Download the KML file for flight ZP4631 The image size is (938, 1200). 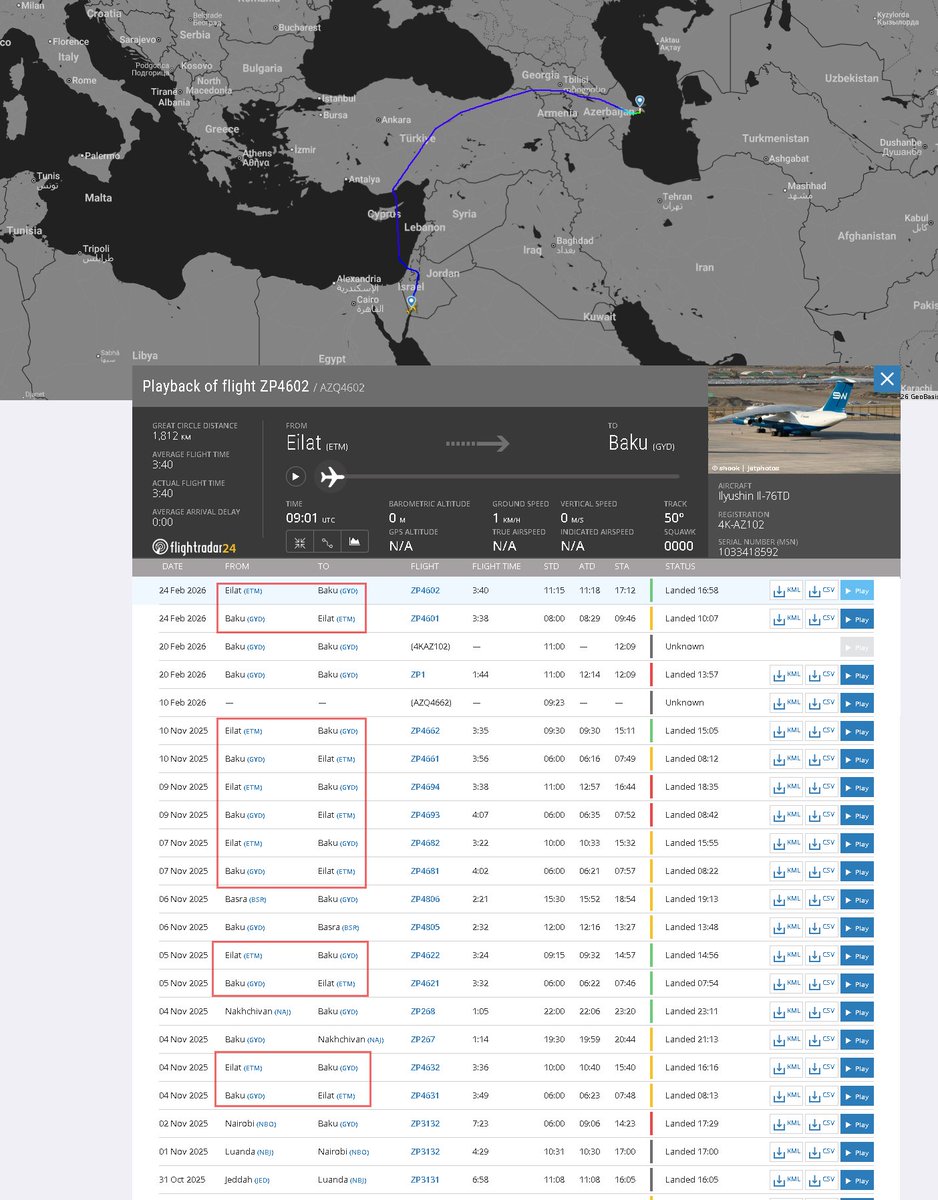coord(787,1095)
